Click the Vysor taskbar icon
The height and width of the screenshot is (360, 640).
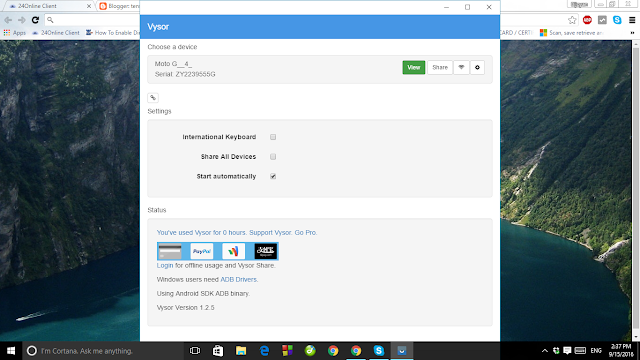tap(402, 351)
